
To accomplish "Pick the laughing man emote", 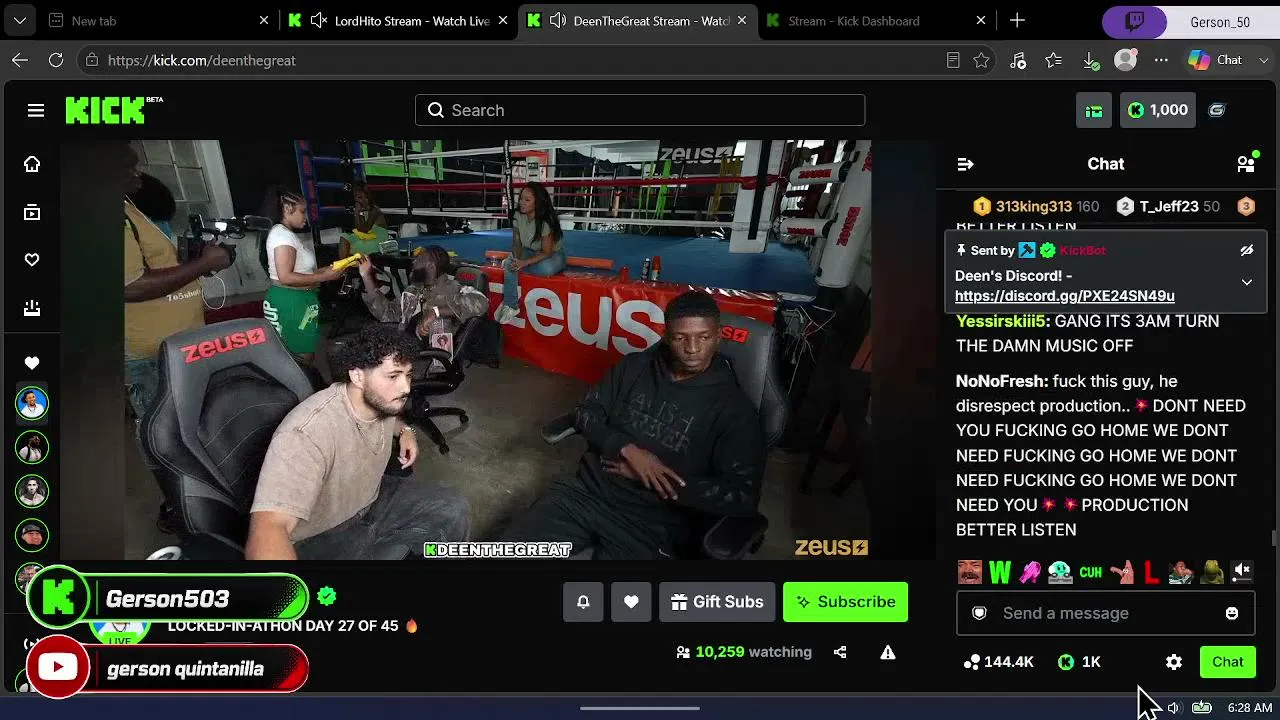I will pos(969,572).
